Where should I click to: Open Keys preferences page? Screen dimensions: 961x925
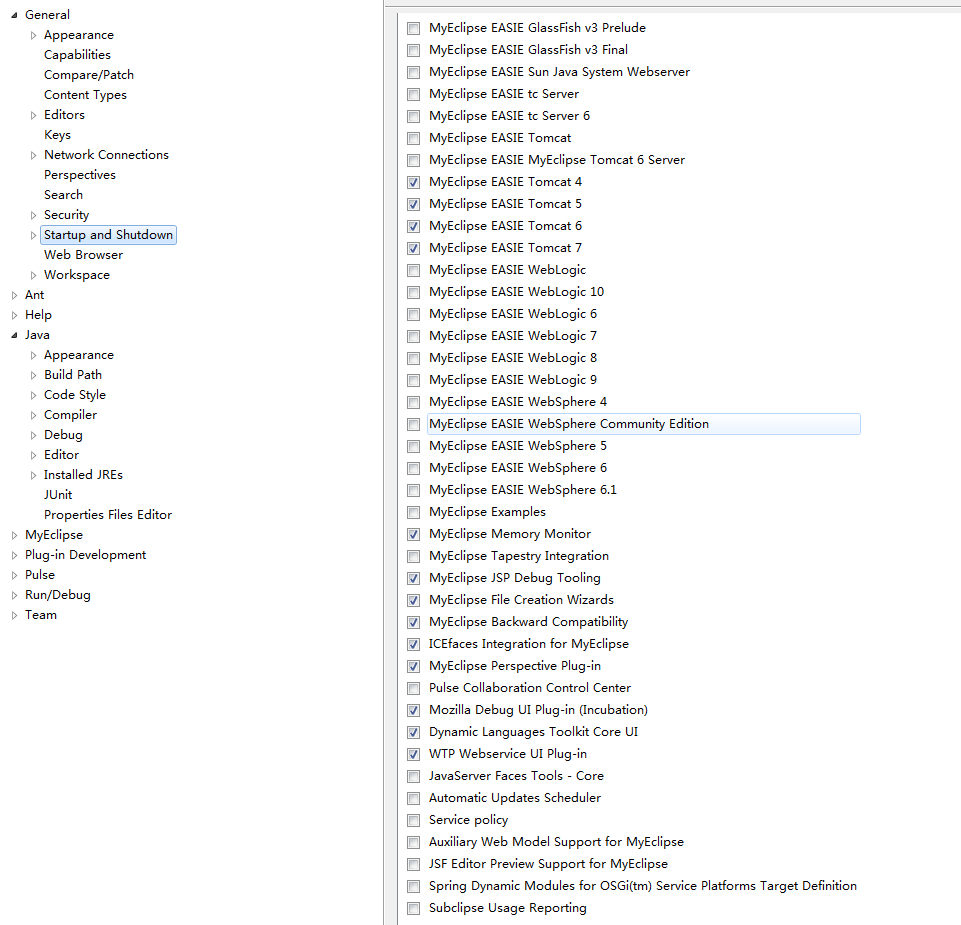pos(58,135)
